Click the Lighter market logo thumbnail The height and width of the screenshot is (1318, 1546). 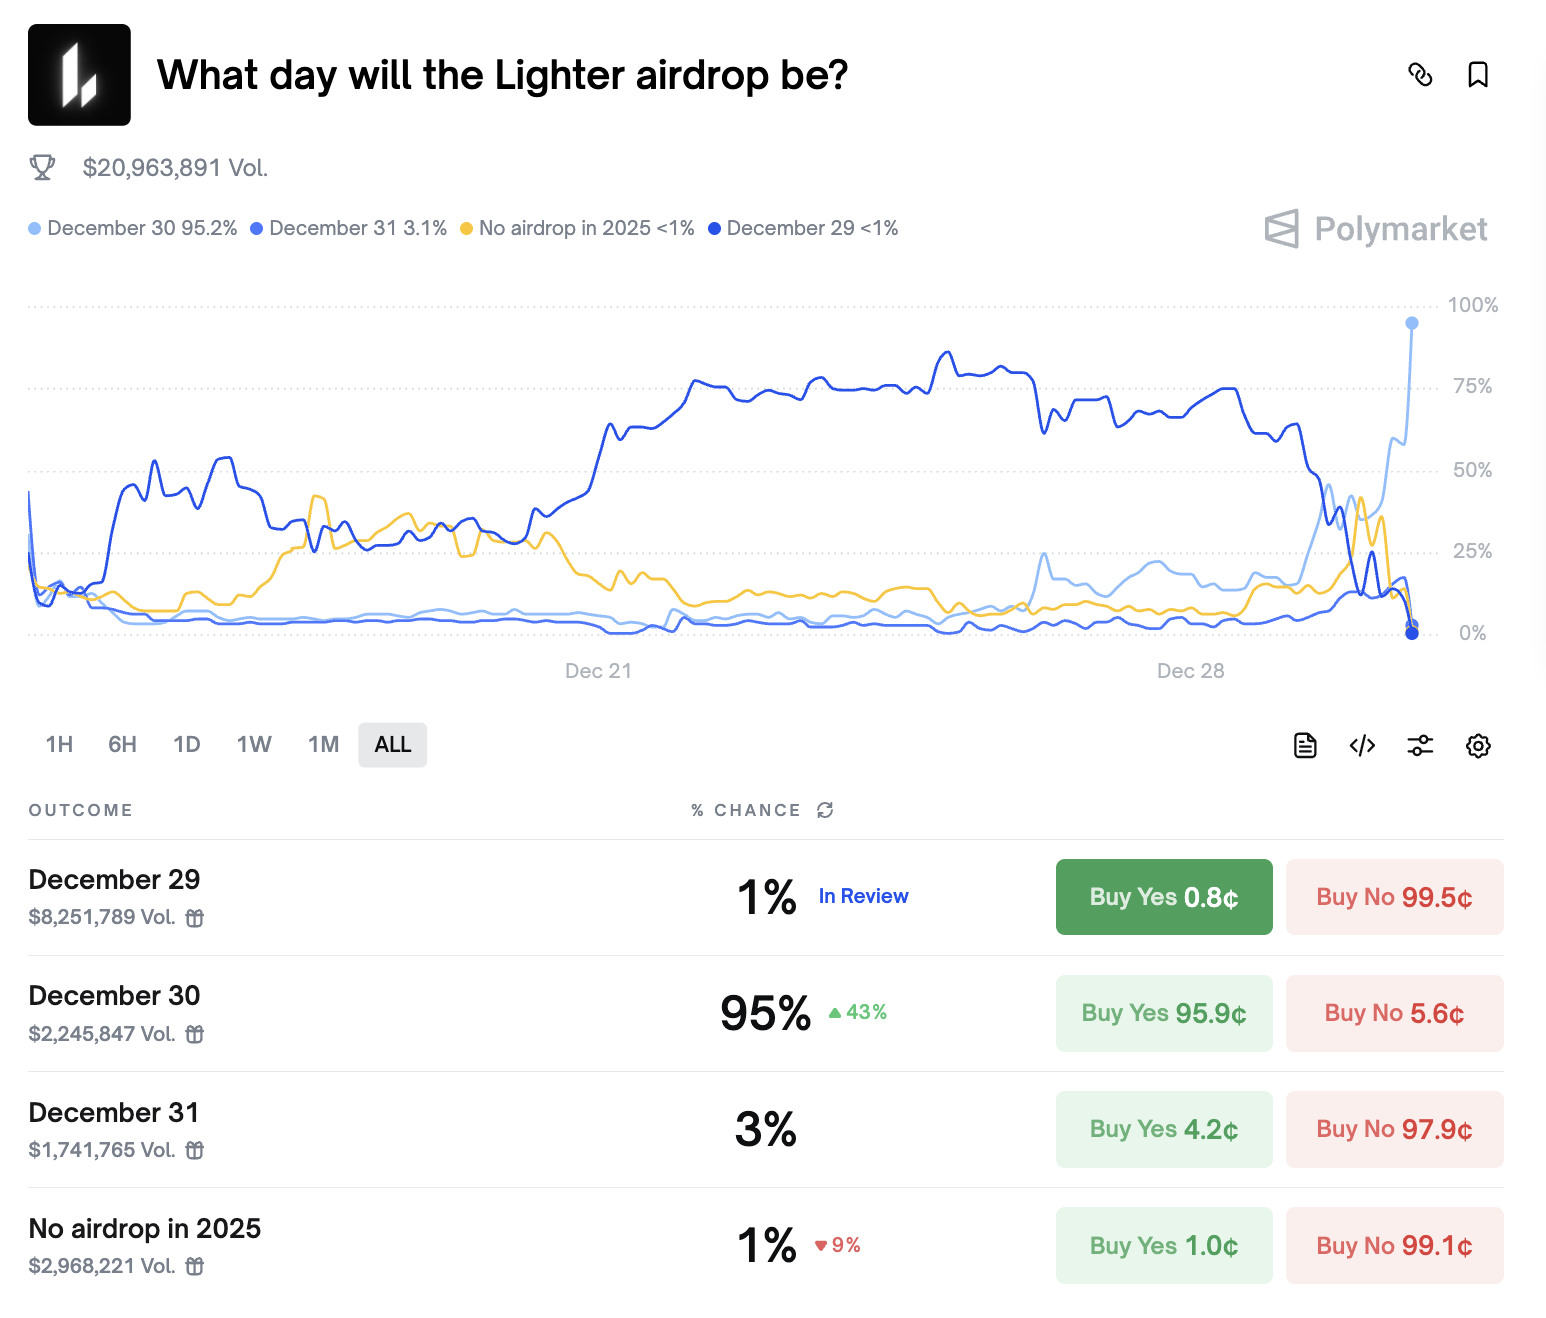pos(79,75)
